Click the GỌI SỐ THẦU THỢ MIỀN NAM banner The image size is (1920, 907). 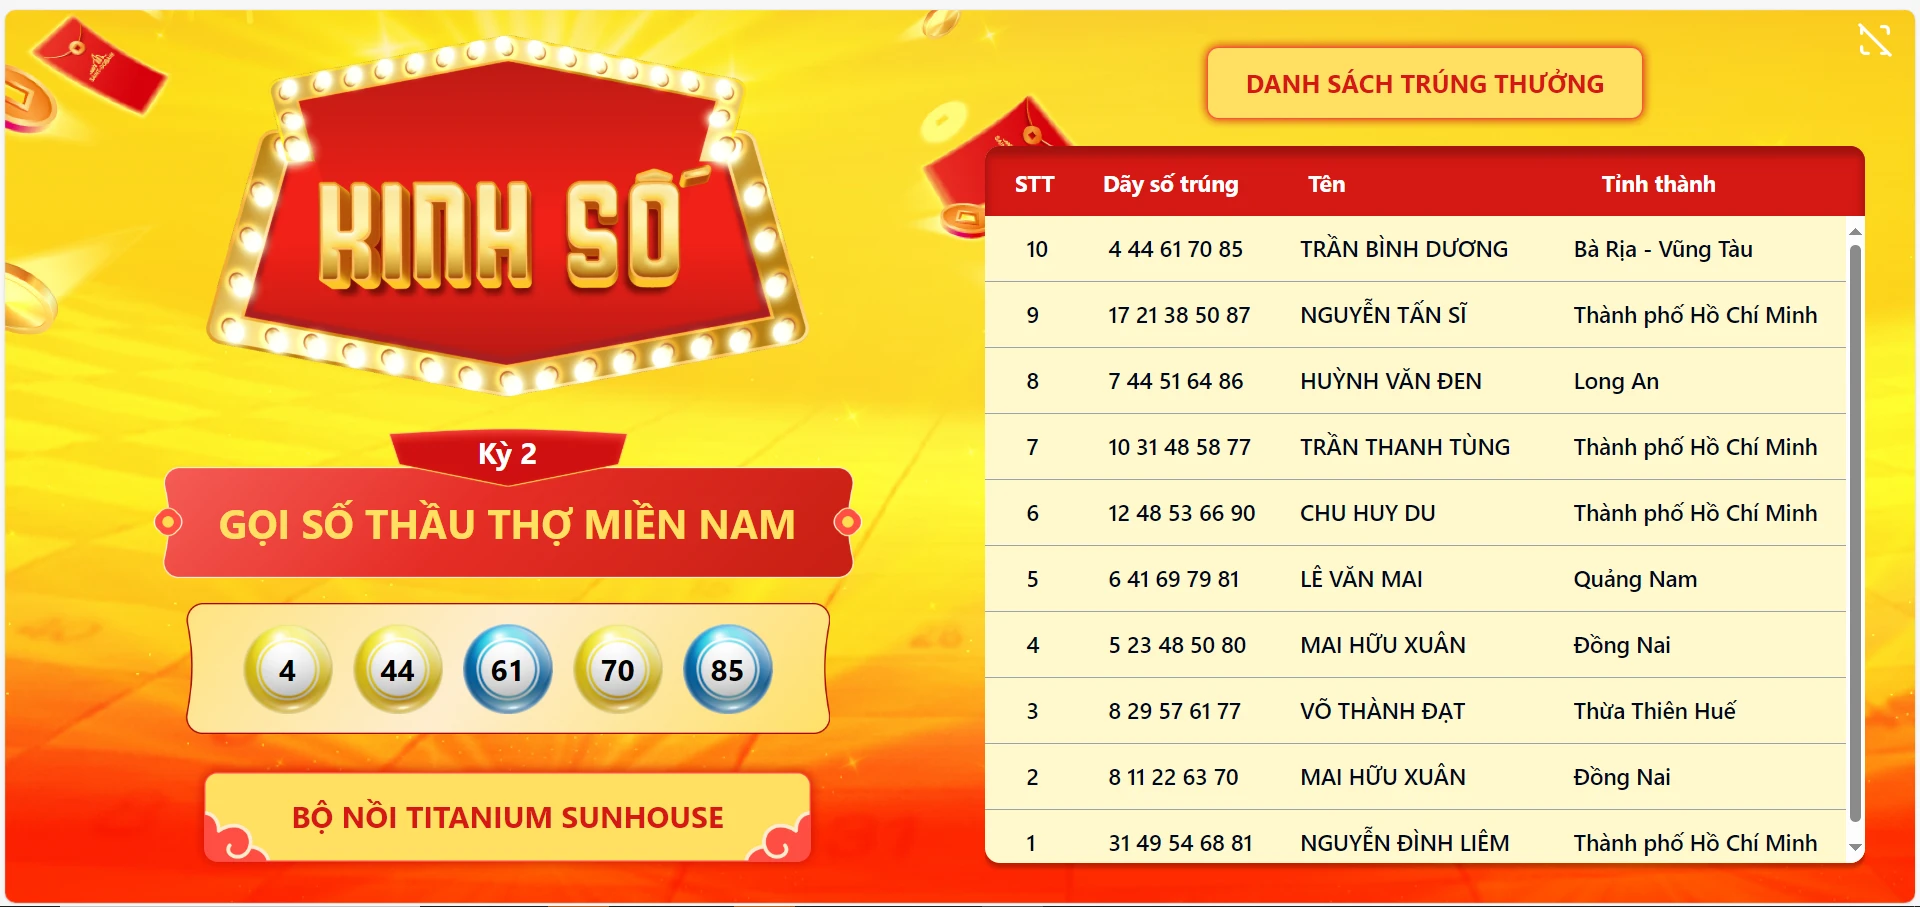pyautogui.click(x=507, y=524)
